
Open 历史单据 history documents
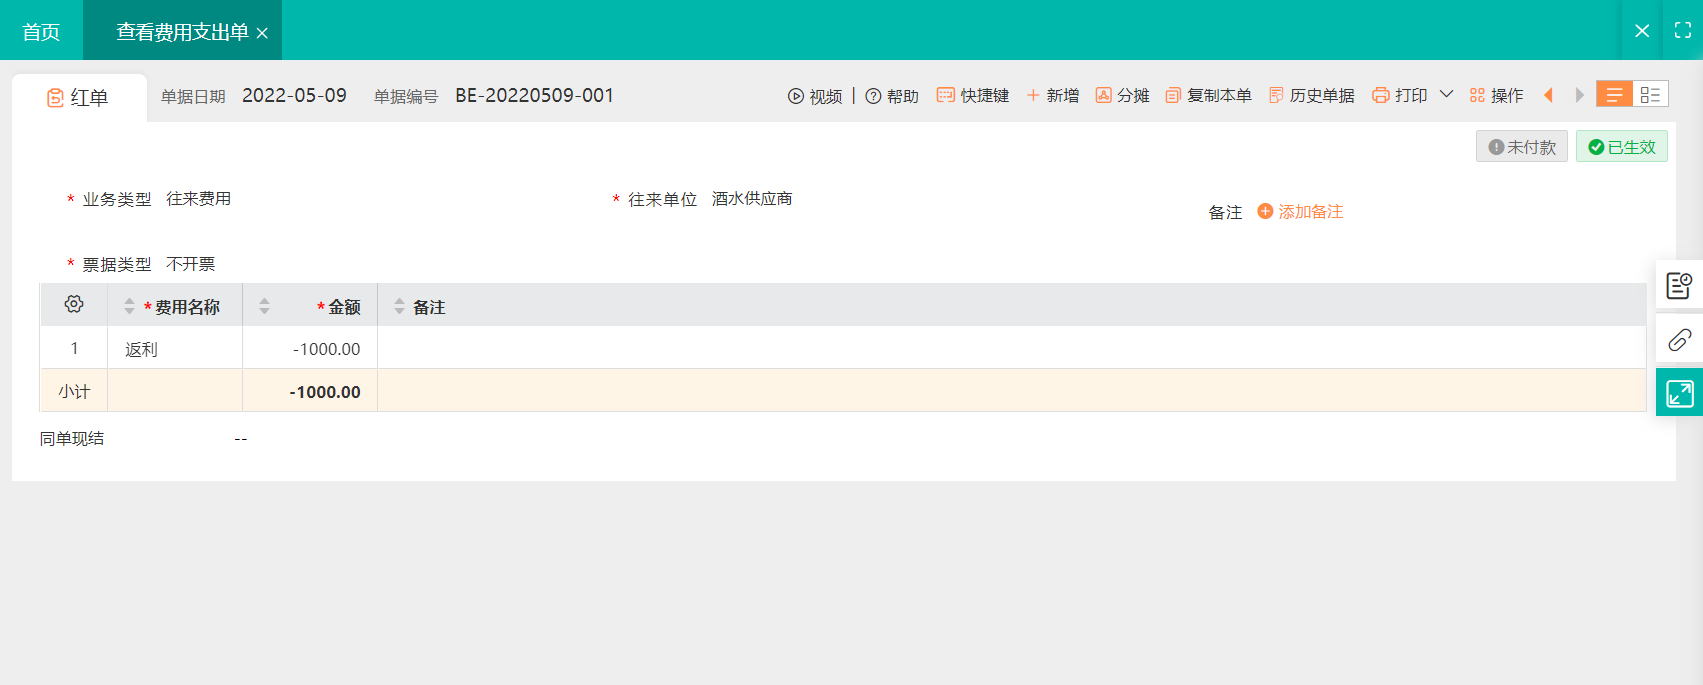point(1311,96)
